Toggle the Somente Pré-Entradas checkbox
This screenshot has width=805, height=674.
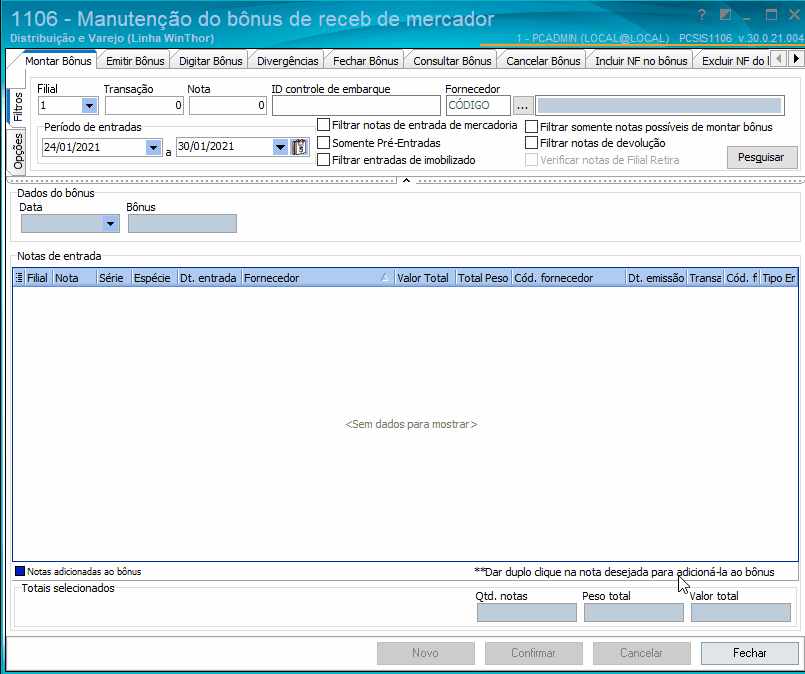click(x=323, y=142)
